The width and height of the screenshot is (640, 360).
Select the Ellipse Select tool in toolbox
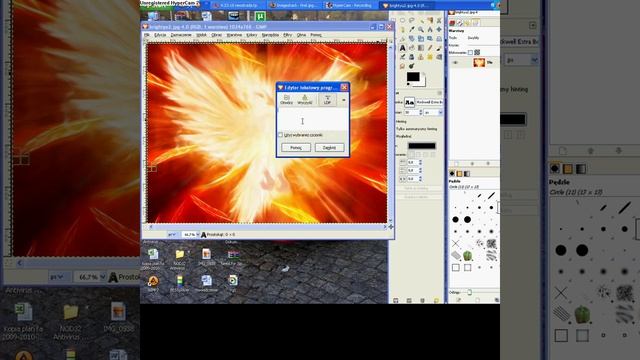coord(402,20)
